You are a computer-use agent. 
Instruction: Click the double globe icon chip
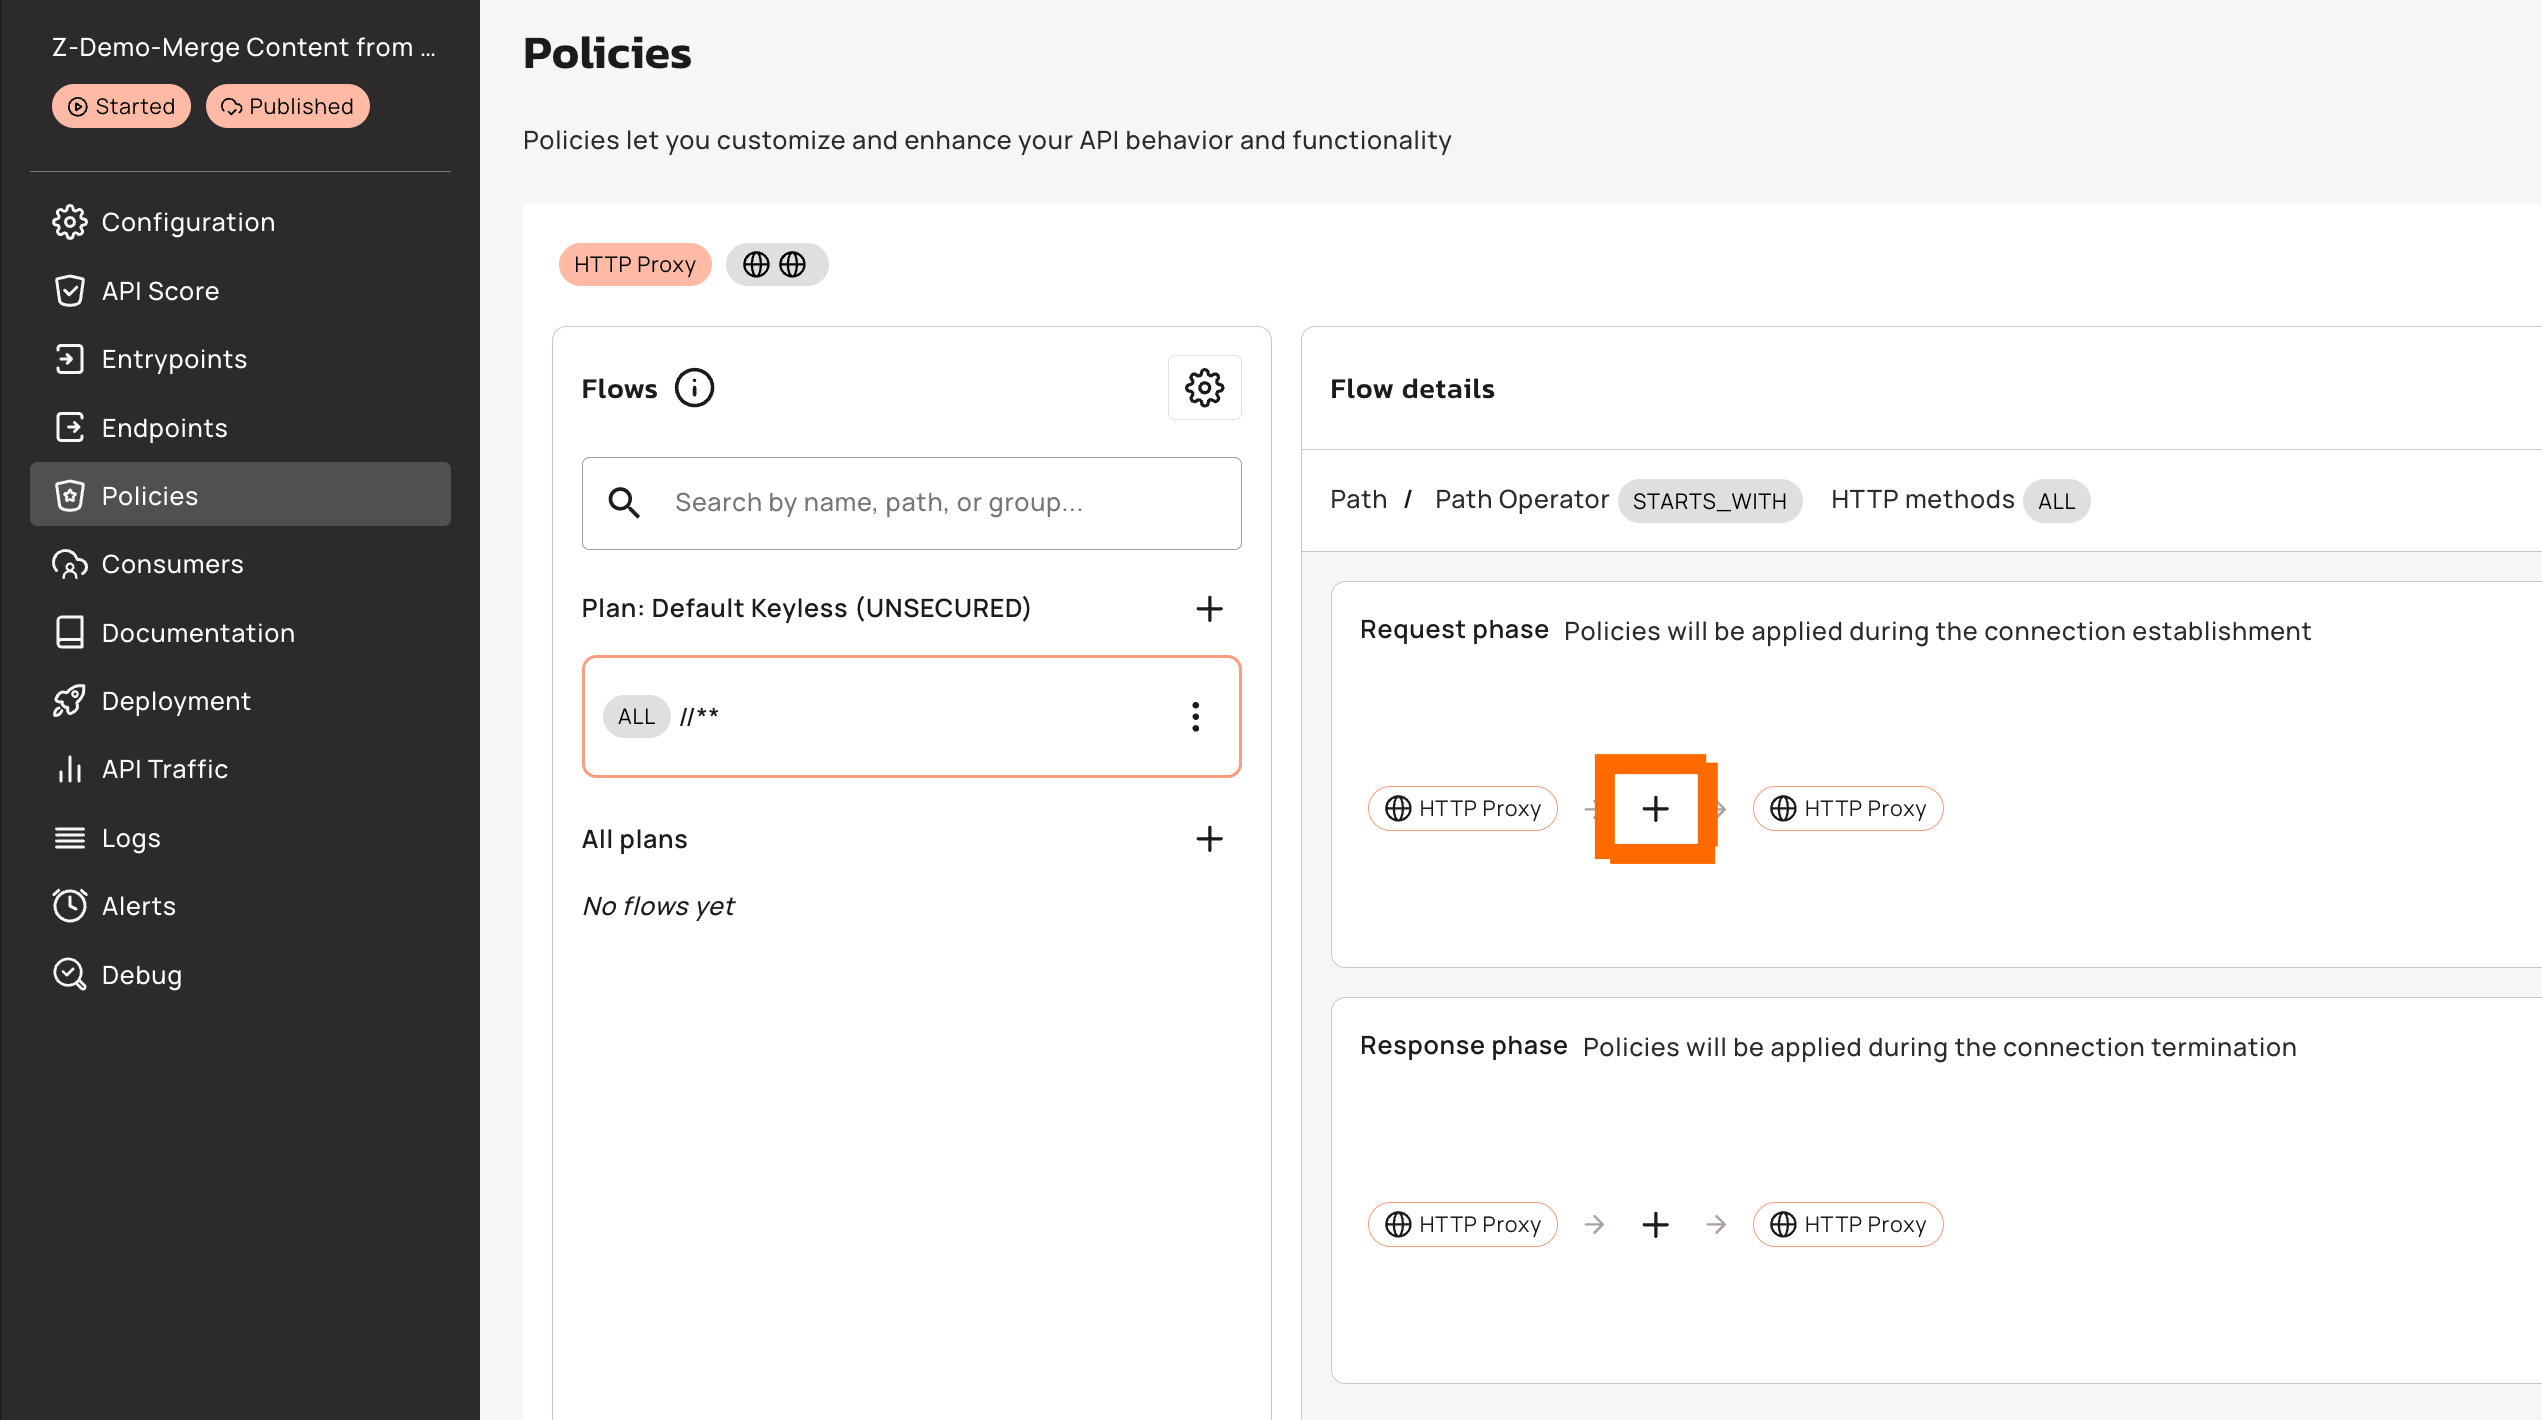click(x=776, y=264)
